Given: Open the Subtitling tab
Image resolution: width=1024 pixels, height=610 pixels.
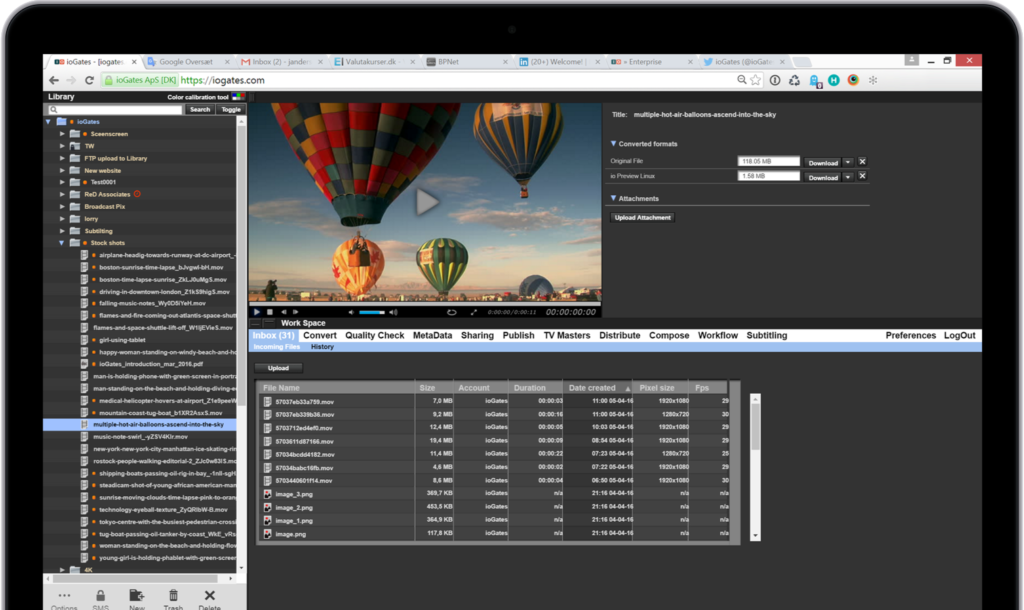Looking at the screenshot, I should [x=766, y=336].
